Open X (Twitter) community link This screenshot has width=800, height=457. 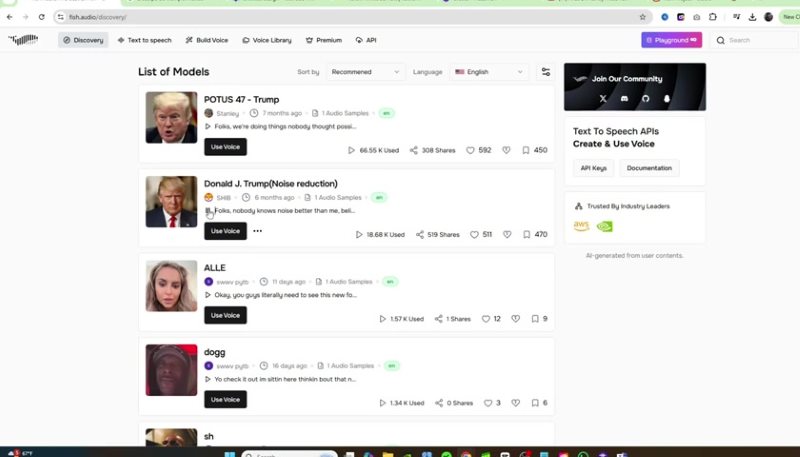[603, 98]
